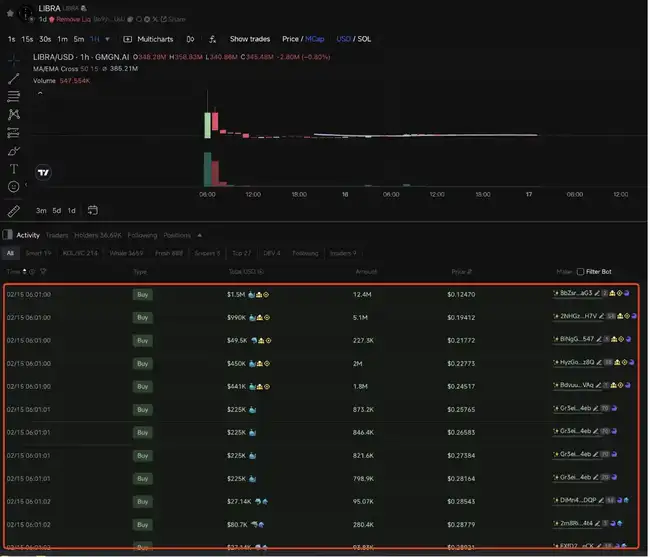Screen dimensions: 650x557
Task: Collapse the indicator legend chevron
Action: pyautogui.click(x=39, y=93)
